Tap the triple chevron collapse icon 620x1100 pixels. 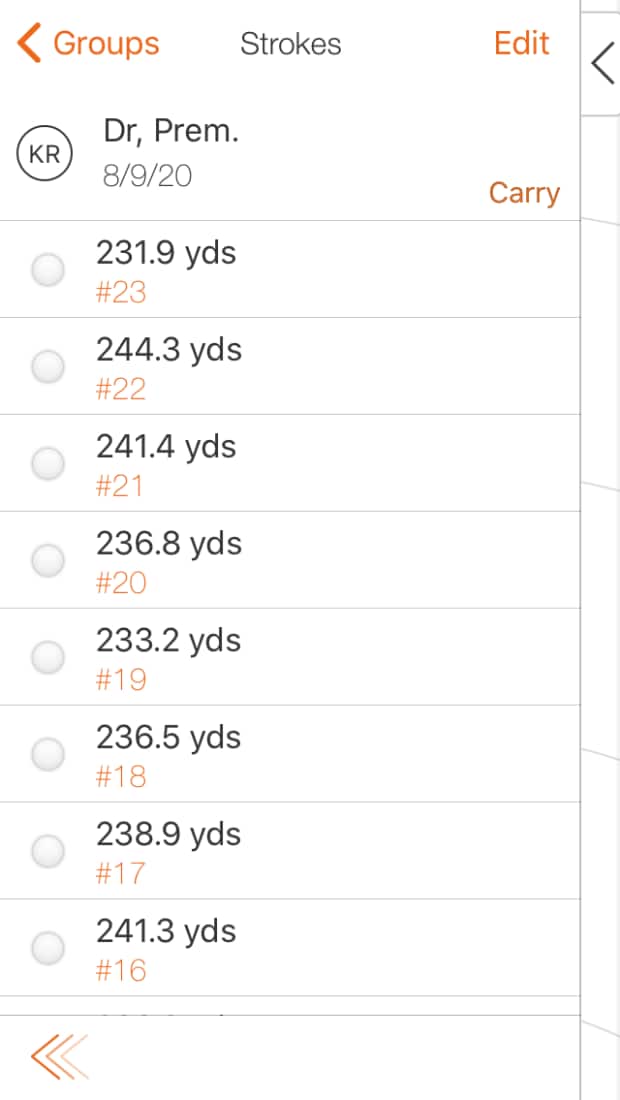59,1057
